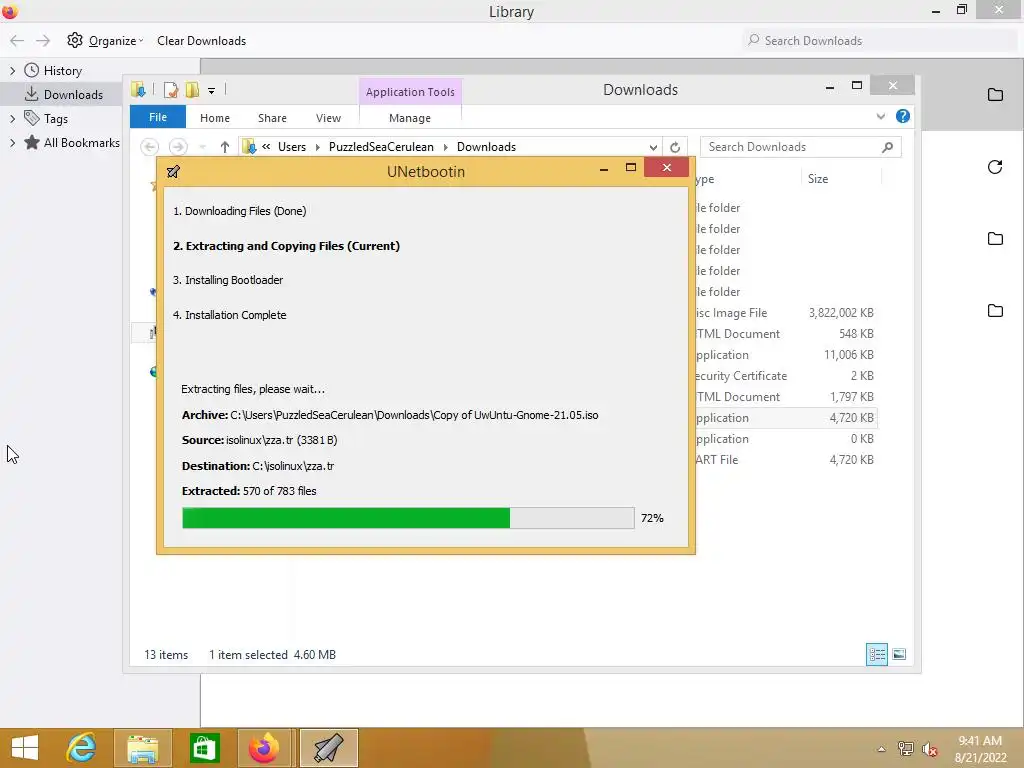Click the Library refresh circular arrow icon
Viewport: 1024px width, 768px height.
coord(995,167)
